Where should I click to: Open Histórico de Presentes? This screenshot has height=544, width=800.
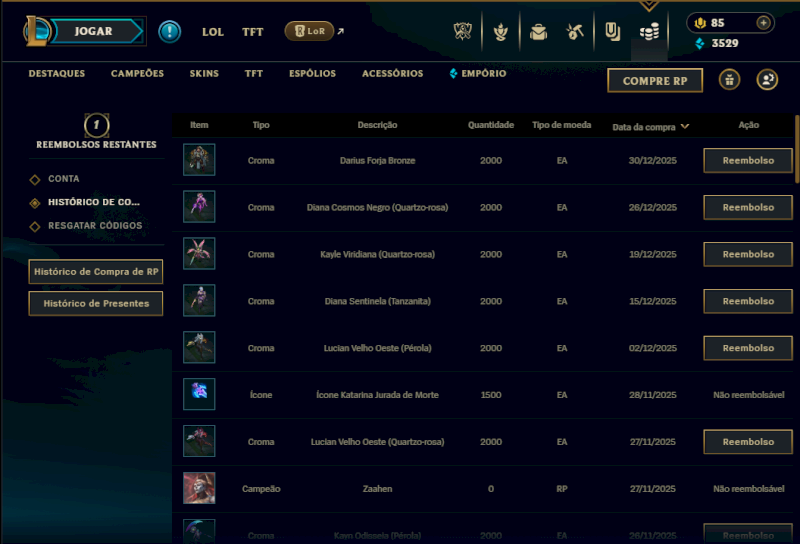point(96,303)
